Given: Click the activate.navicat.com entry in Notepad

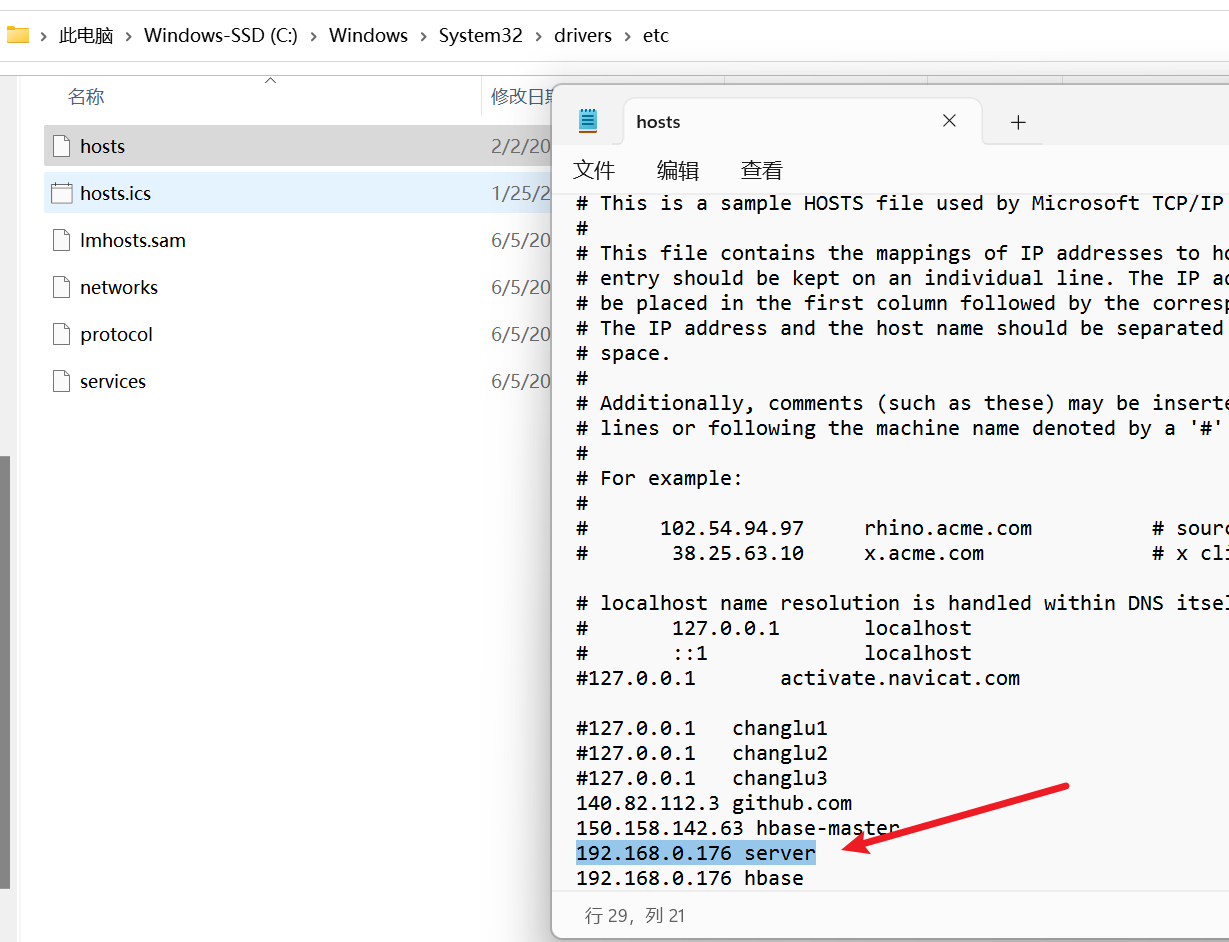Looking at the screenshot, I should pyautogui.click(x=900, y=678).
